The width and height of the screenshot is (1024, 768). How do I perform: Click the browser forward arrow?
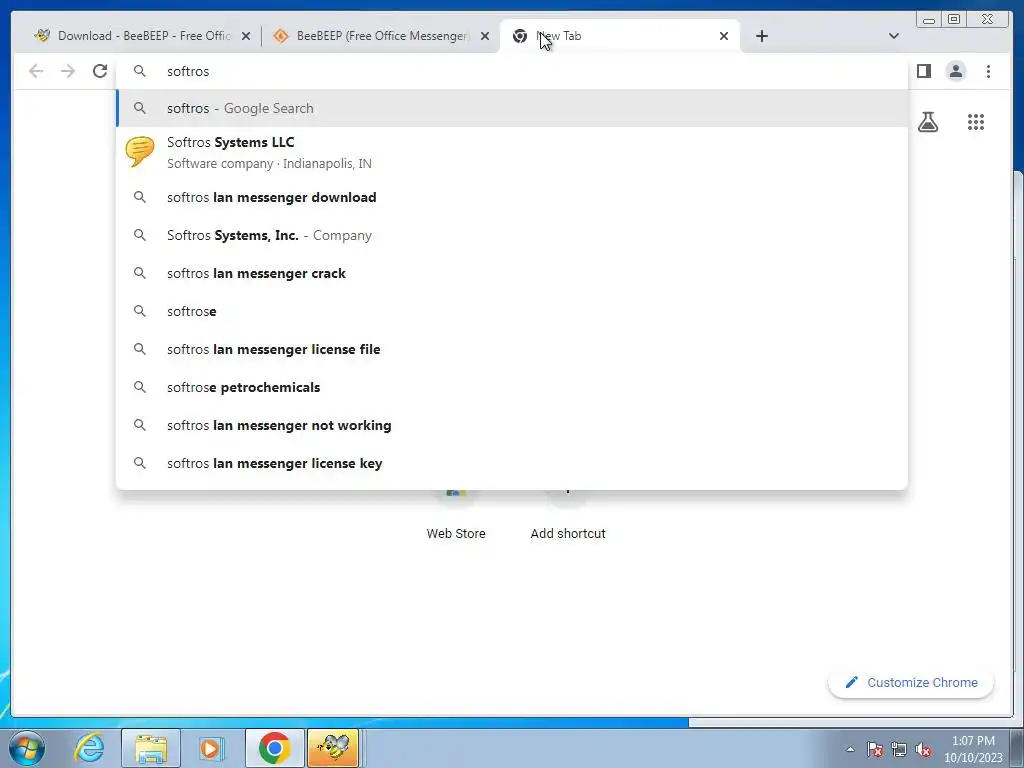[x=68, y=71]
